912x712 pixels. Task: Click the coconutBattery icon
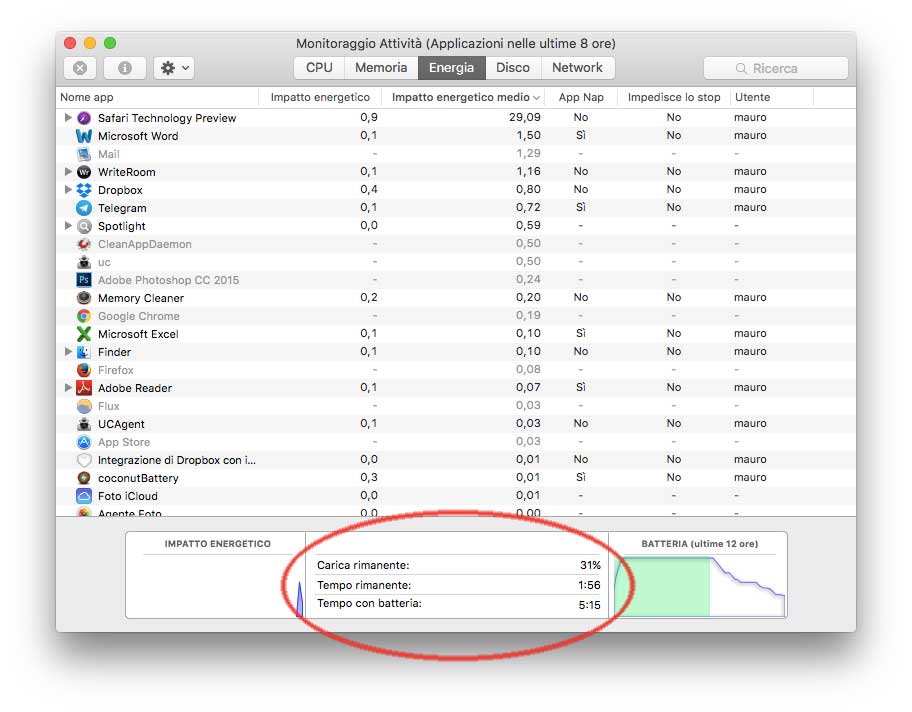(x=84, y=478)
